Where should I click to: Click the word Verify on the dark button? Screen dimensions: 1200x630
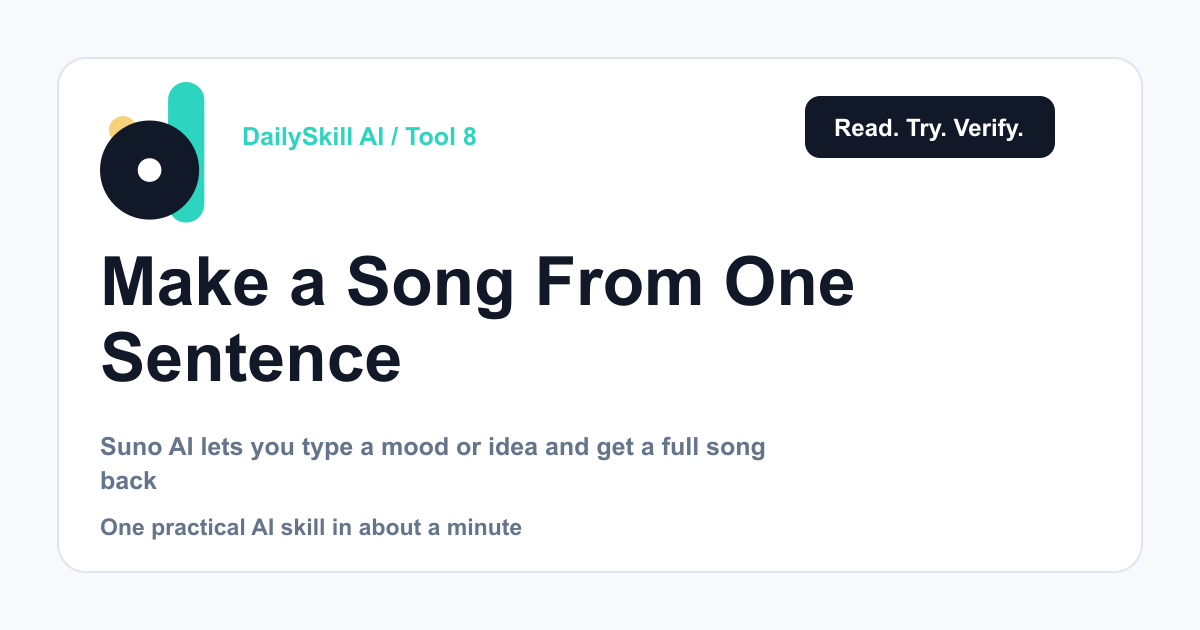coord(988,128)
